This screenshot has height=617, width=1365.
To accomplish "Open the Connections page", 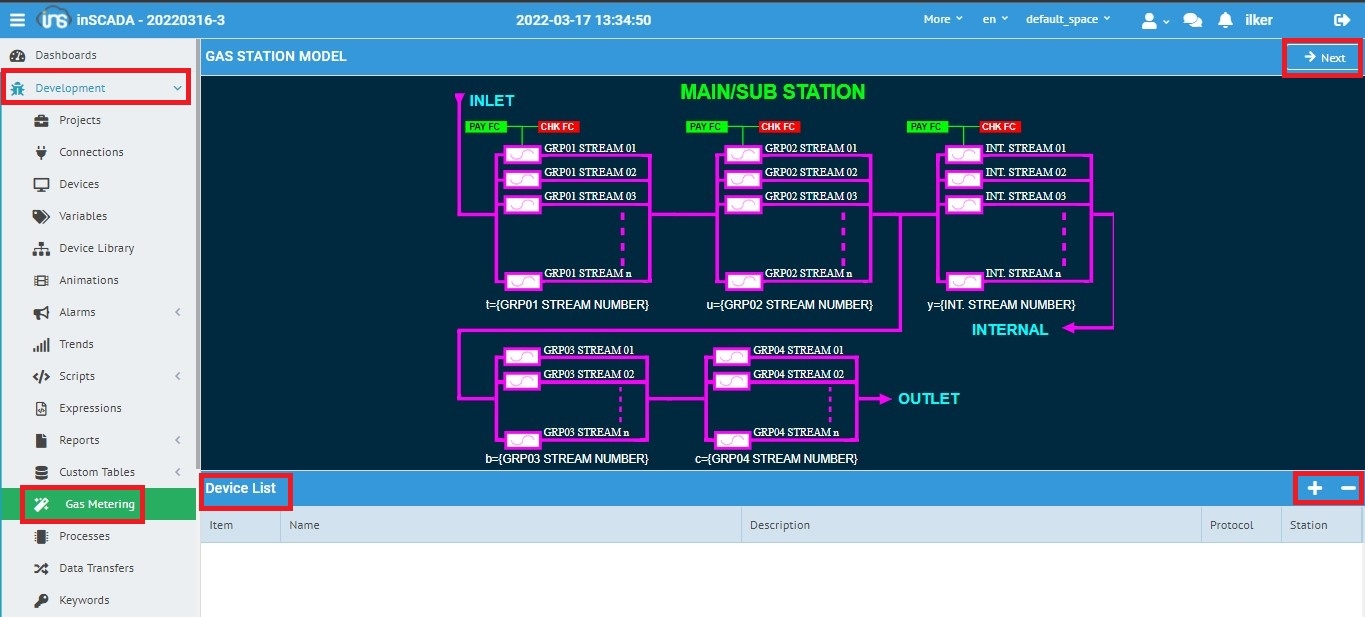I will pos(91,152).
